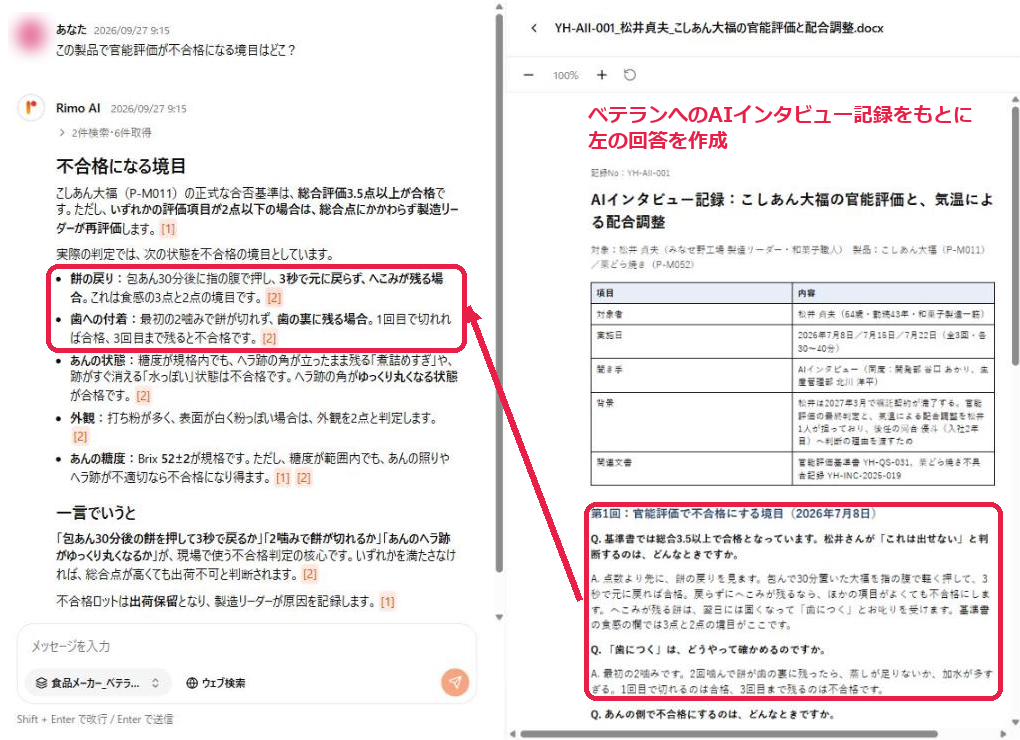Click the document preview horizontal scrollbar
This screenshot has width=1020, height=740.
729,734
